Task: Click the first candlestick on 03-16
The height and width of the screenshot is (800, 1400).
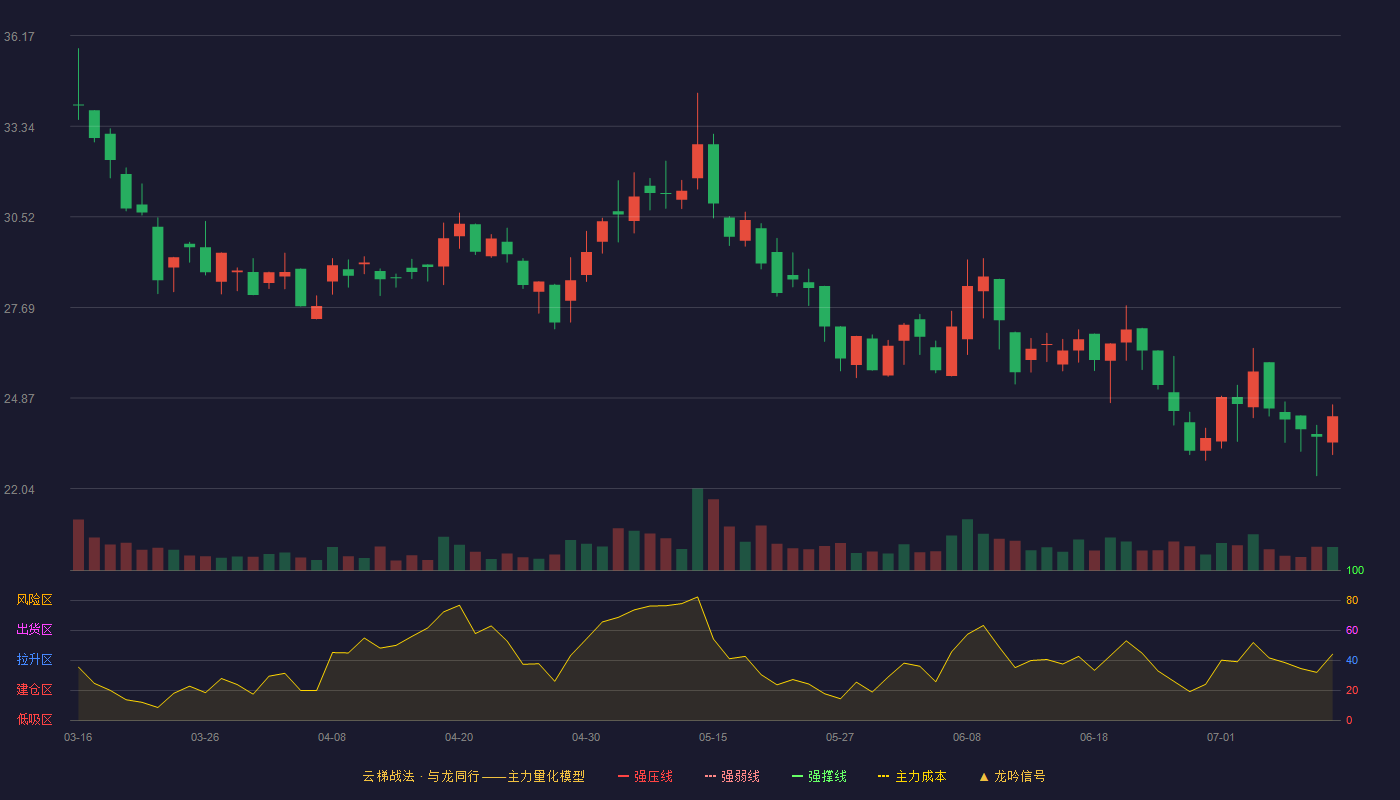Action: pos(78,104)
